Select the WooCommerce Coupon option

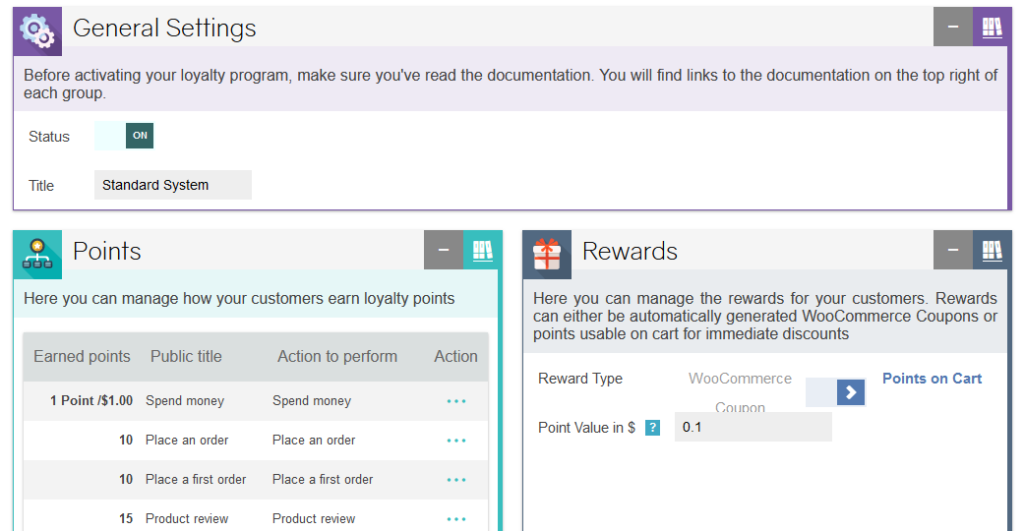[740, 393]
